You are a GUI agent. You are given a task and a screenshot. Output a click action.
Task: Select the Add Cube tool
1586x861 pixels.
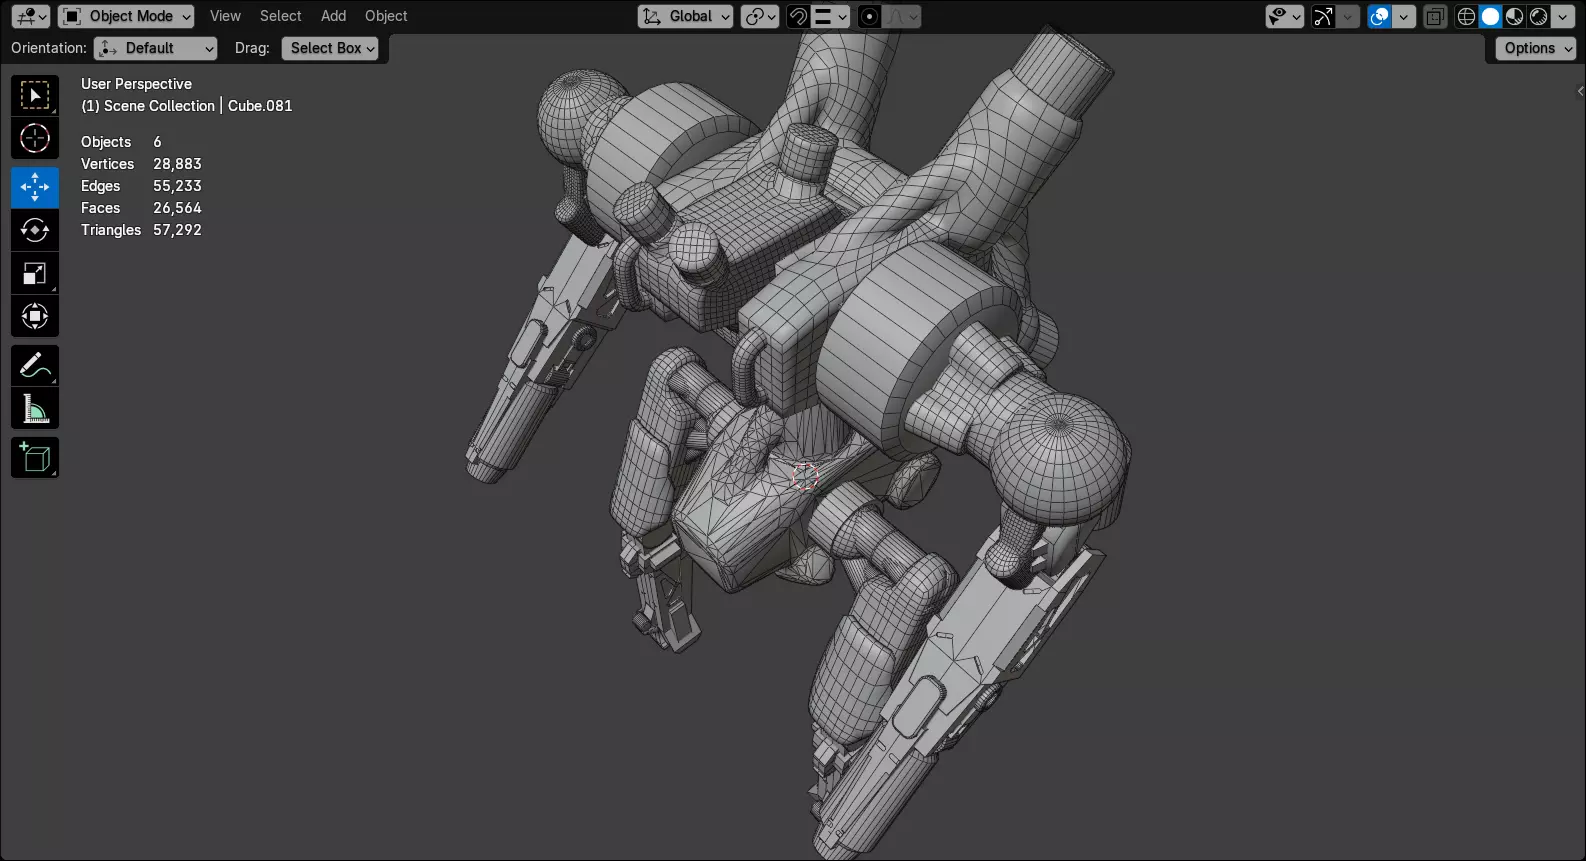coord(35,458)
